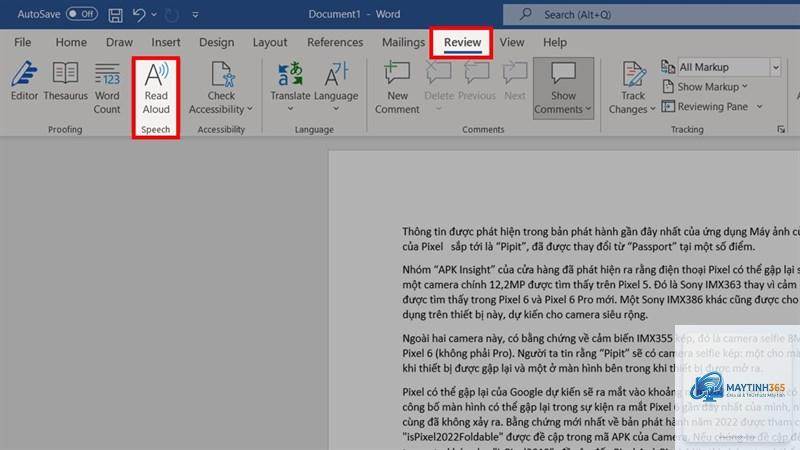Switch to the View tab
The height and width of the screenshot is (450, 800).
(x=512, y=42)
